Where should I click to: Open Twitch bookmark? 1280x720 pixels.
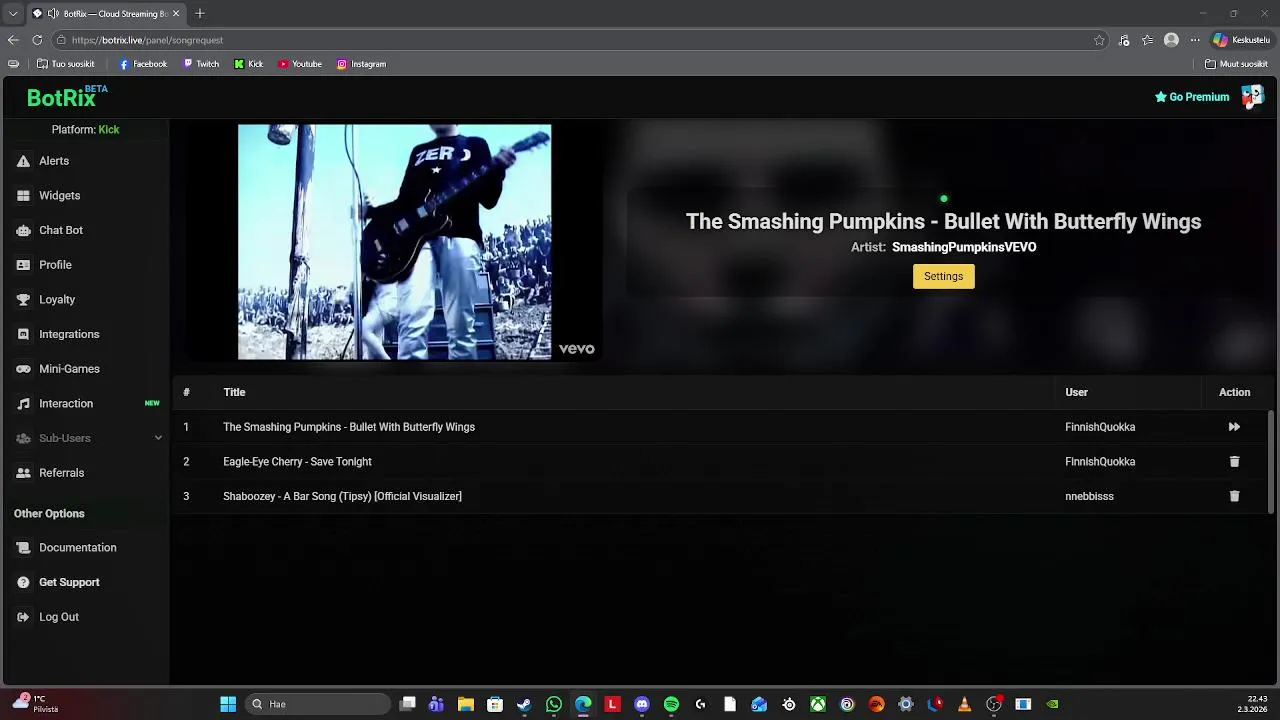click(x=201, y=64)
